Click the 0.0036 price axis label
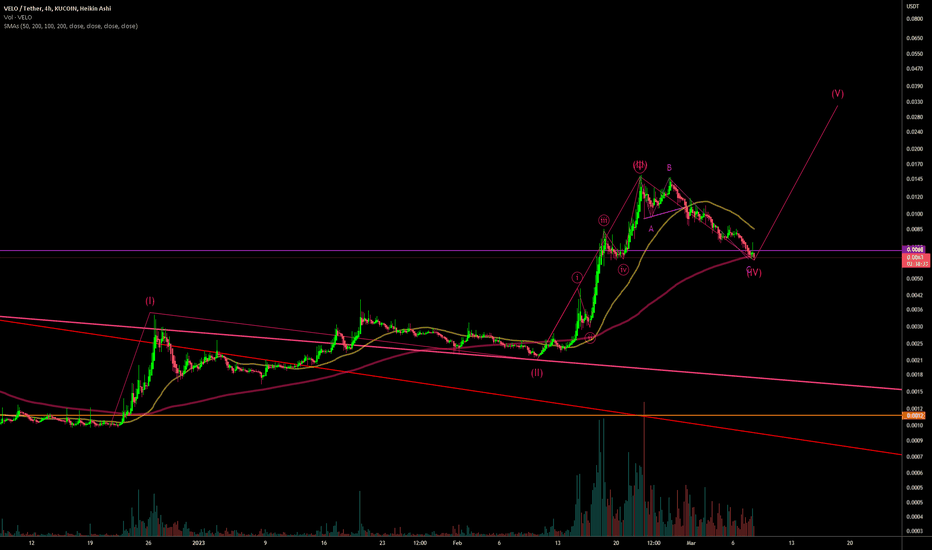This screenshot has width=932, height=550. [x=914, y=309]
